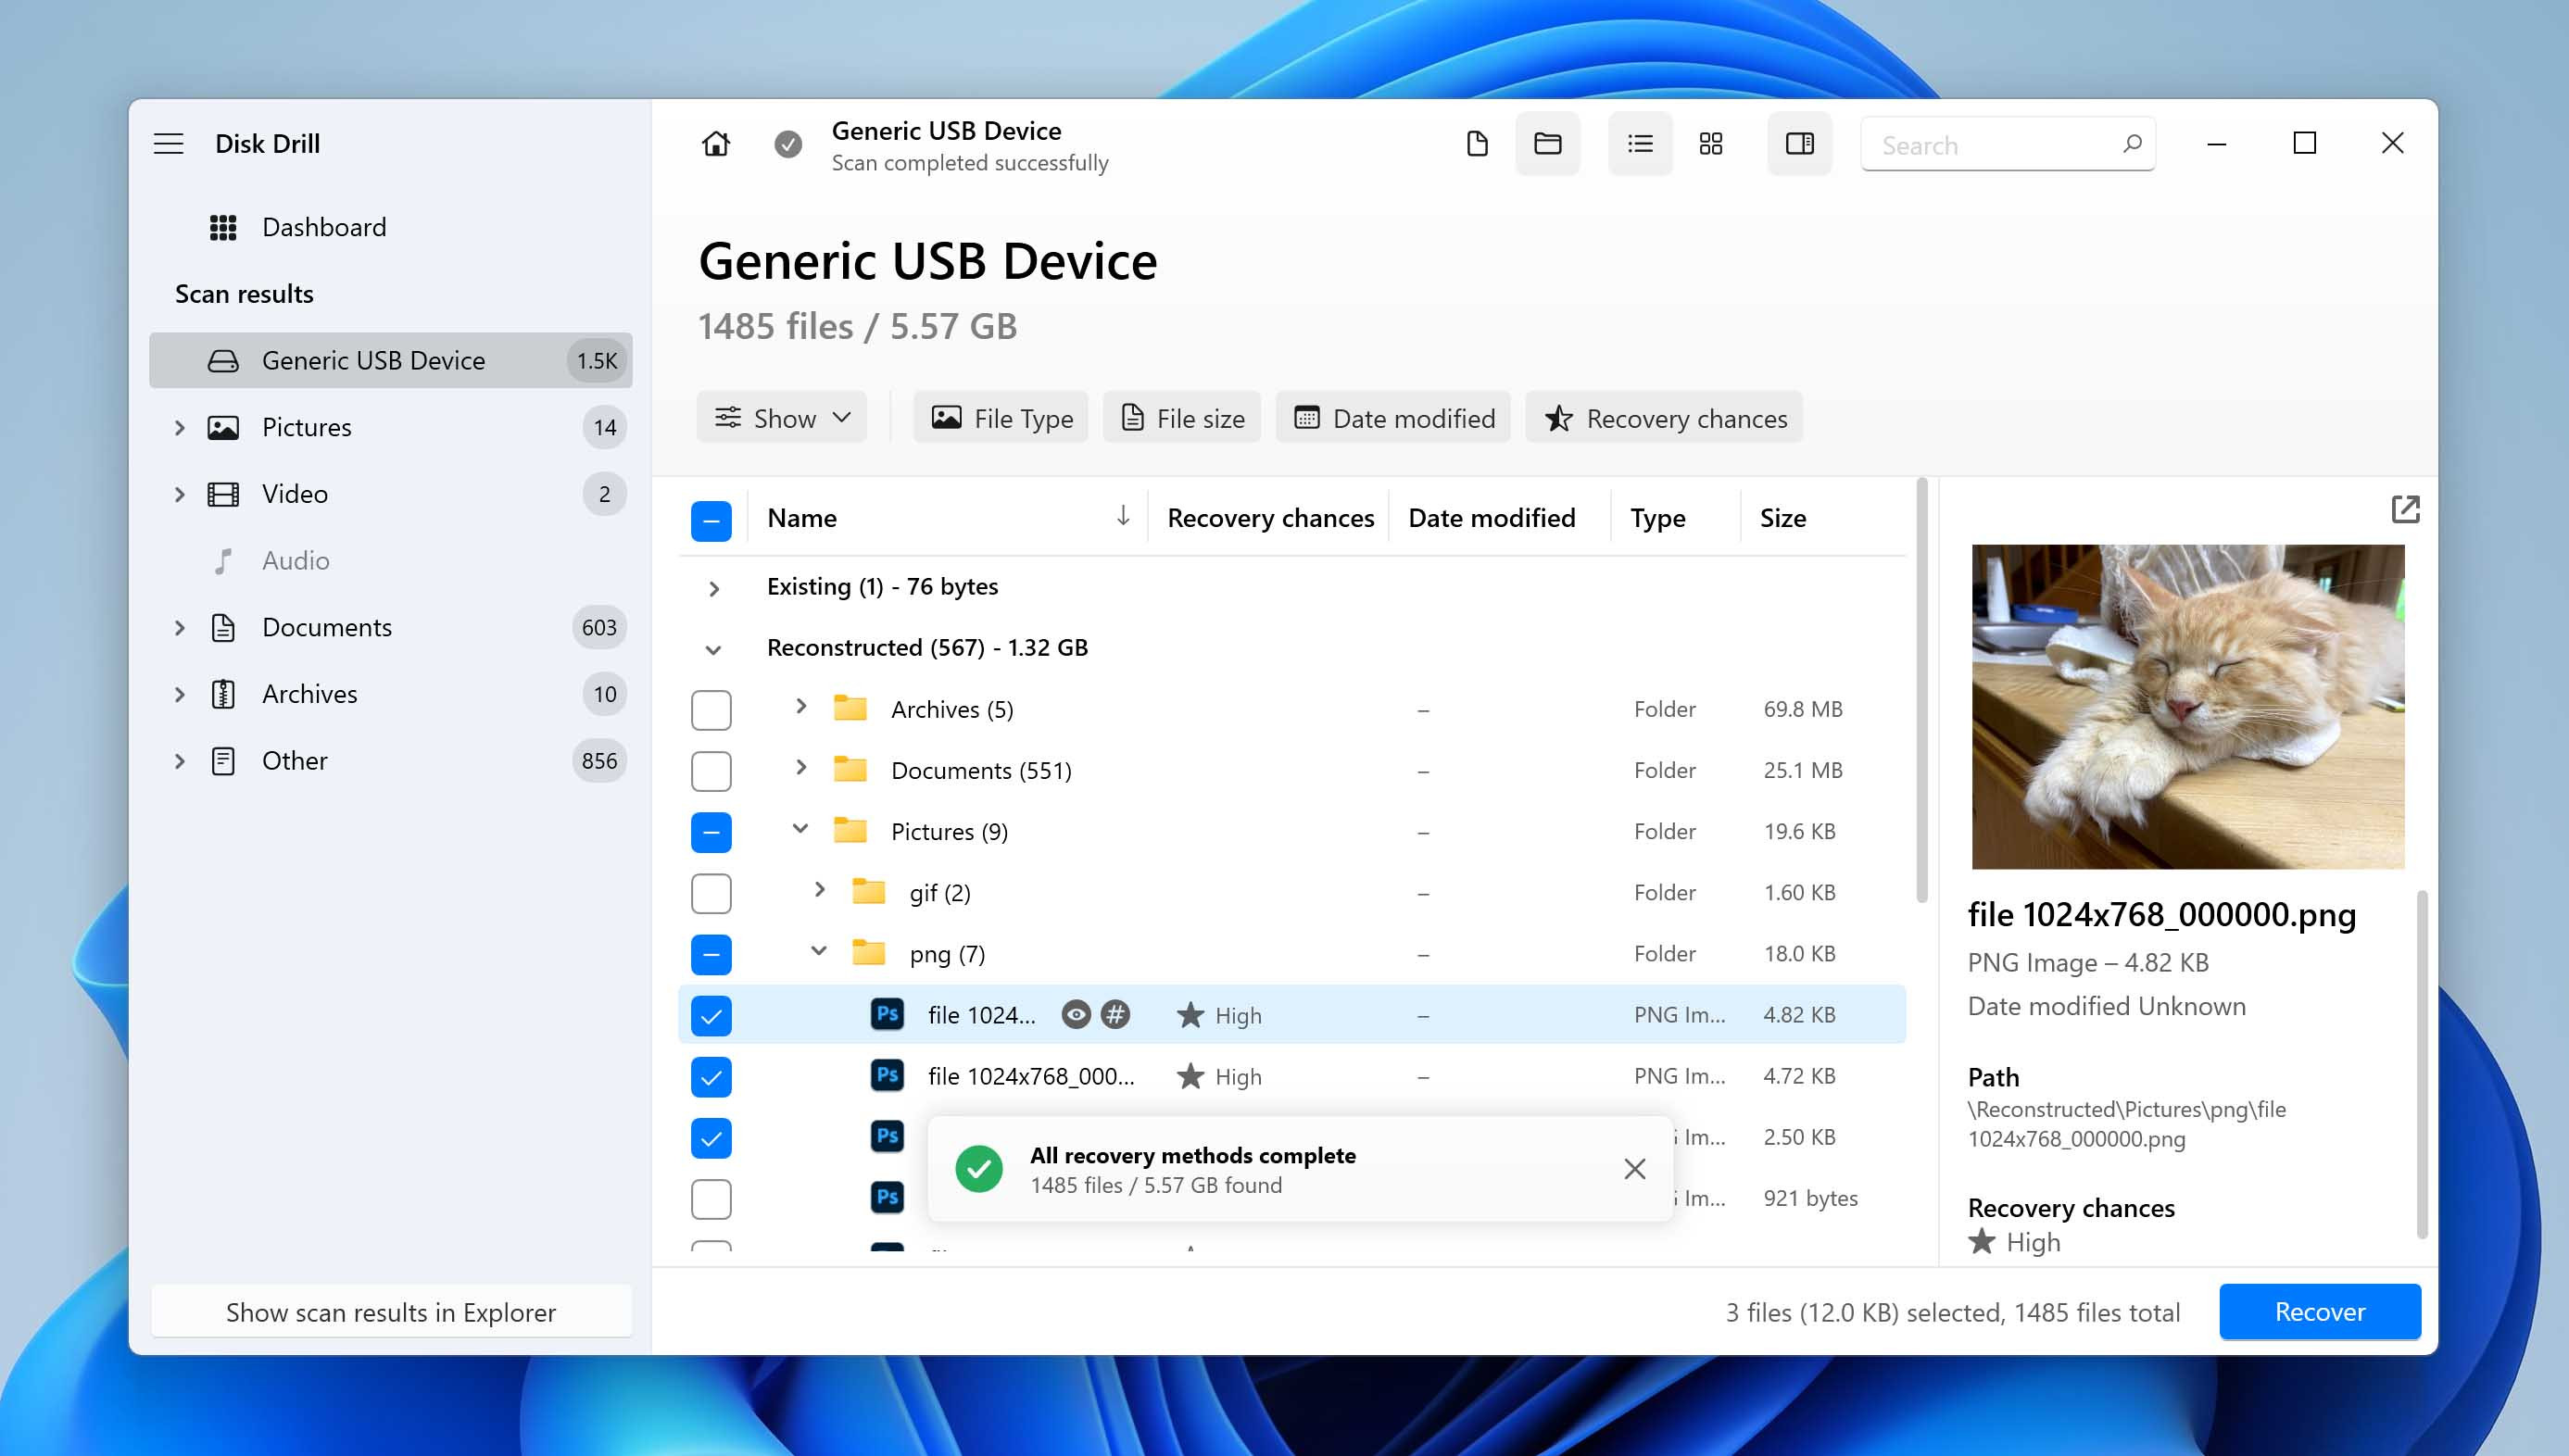Image resolution: width=2569 pixels, height=1456 pixels.
Task: Switch to files view icon in toolbar
Action: (x=1477, y=144)
